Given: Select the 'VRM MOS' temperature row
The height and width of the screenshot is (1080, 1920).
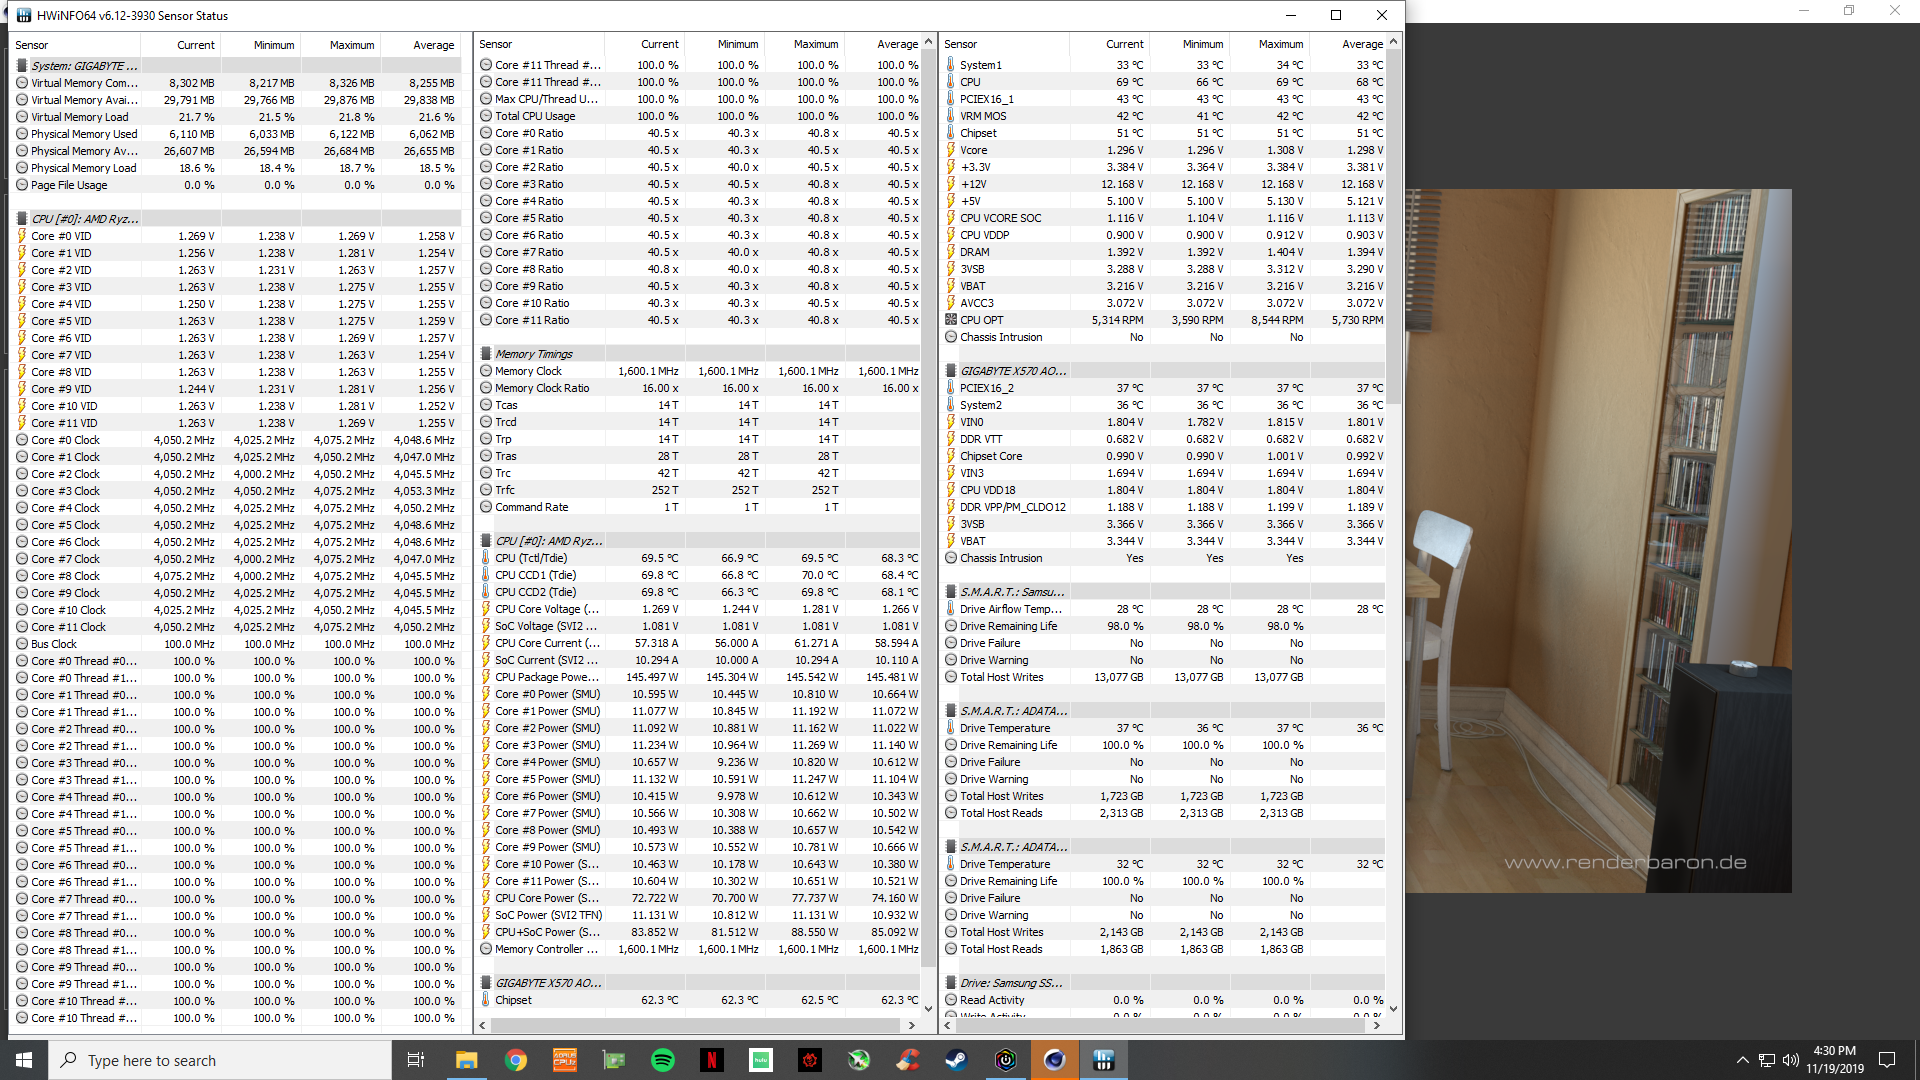Looking at the screenshot, I should click(1164, 116).
